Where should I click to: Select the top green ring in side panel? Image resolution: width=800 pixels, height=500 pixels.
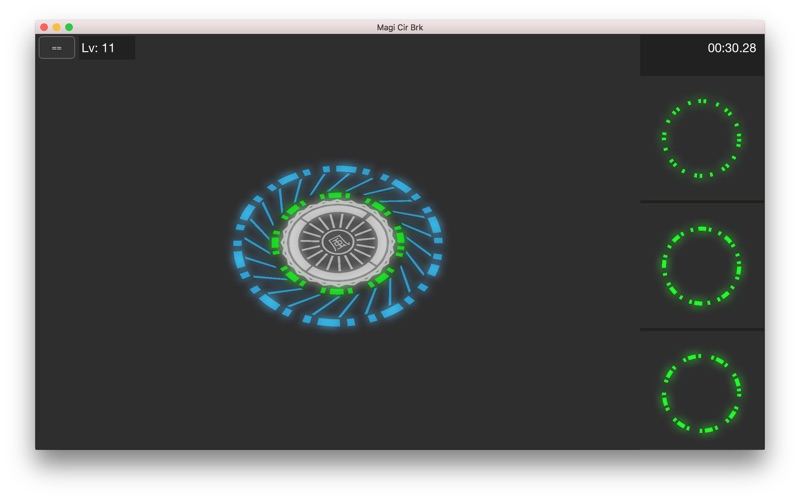pyautogui.click(x=702, y=138)
